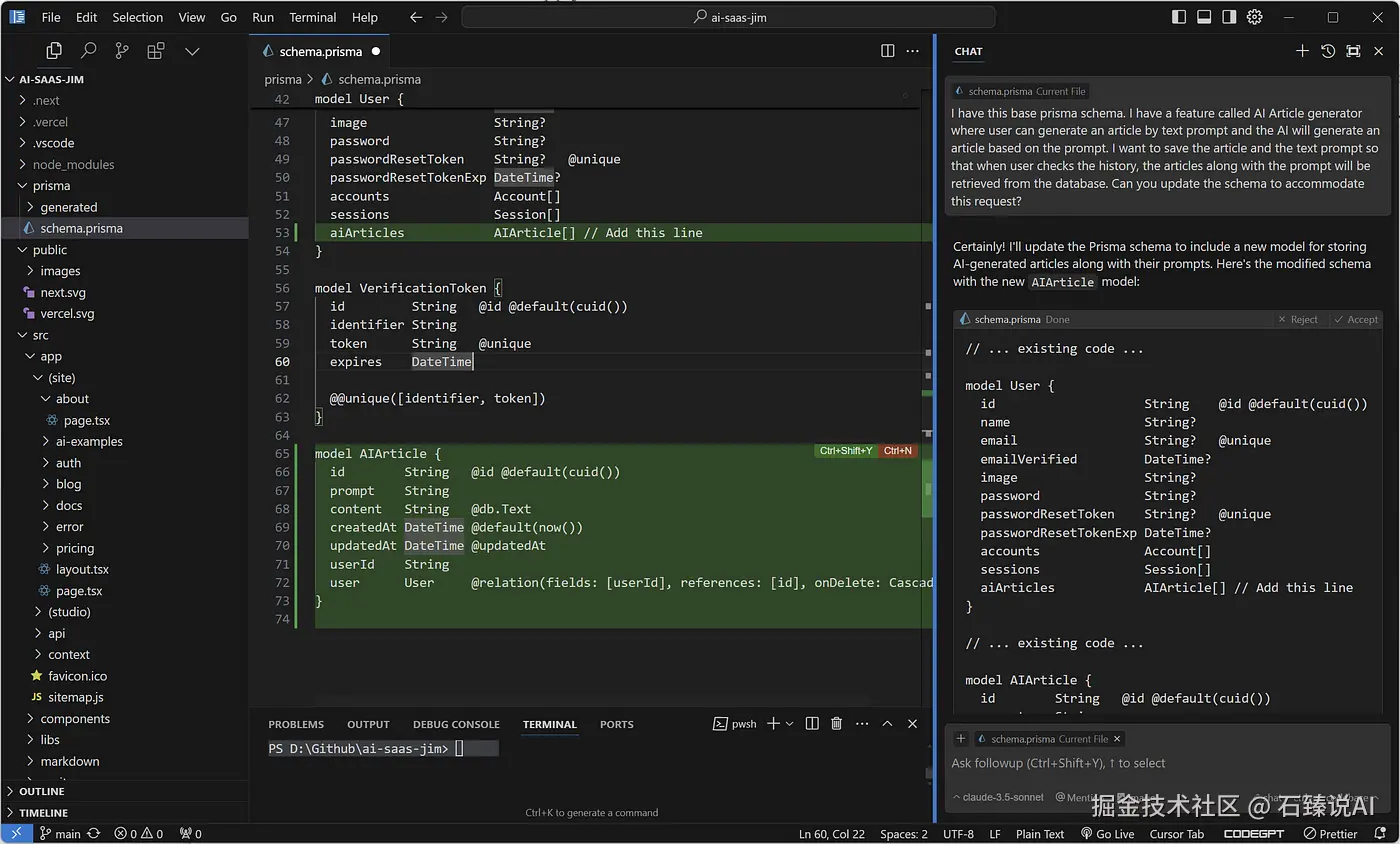Toggle the primary side bar visibility
This screenshot has width=1400, height=844.
click(x=1179, y=17)
